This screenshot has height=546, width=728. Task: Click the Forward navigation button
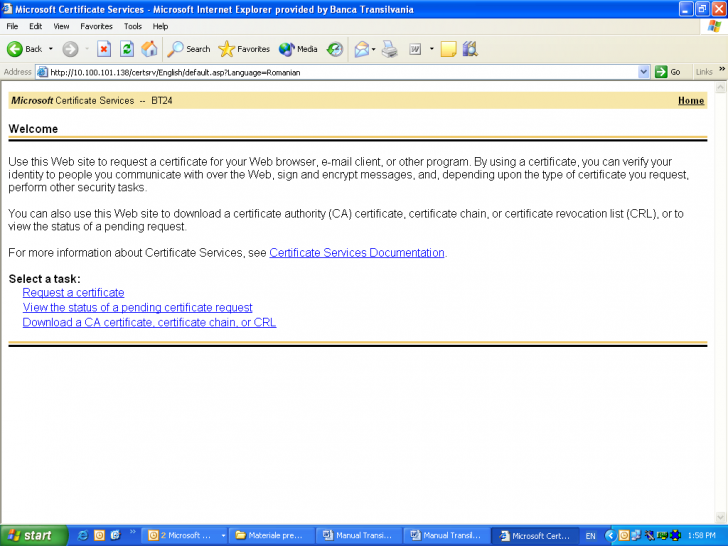click(x=71, y=49)
